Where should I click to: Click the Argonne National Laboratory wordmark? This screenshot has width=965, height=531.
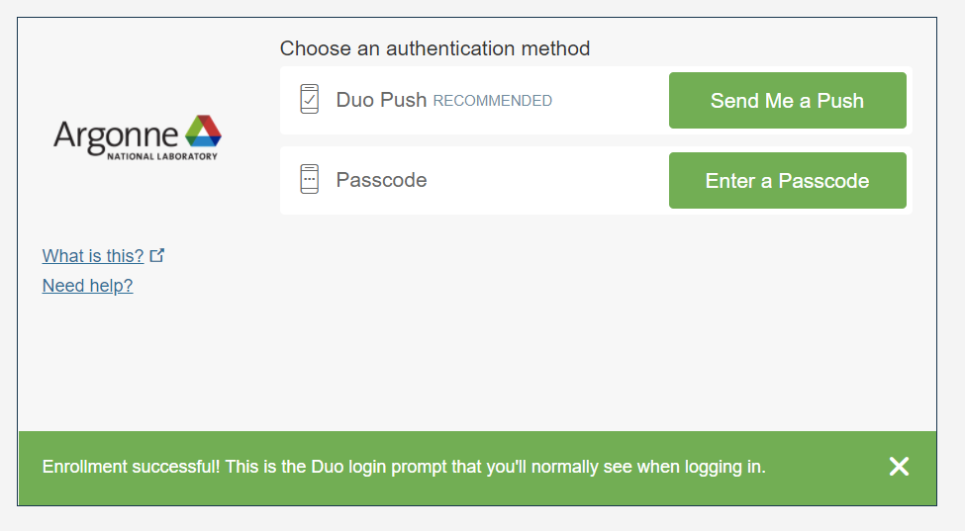pyautogui.click(x=137, y=138)
